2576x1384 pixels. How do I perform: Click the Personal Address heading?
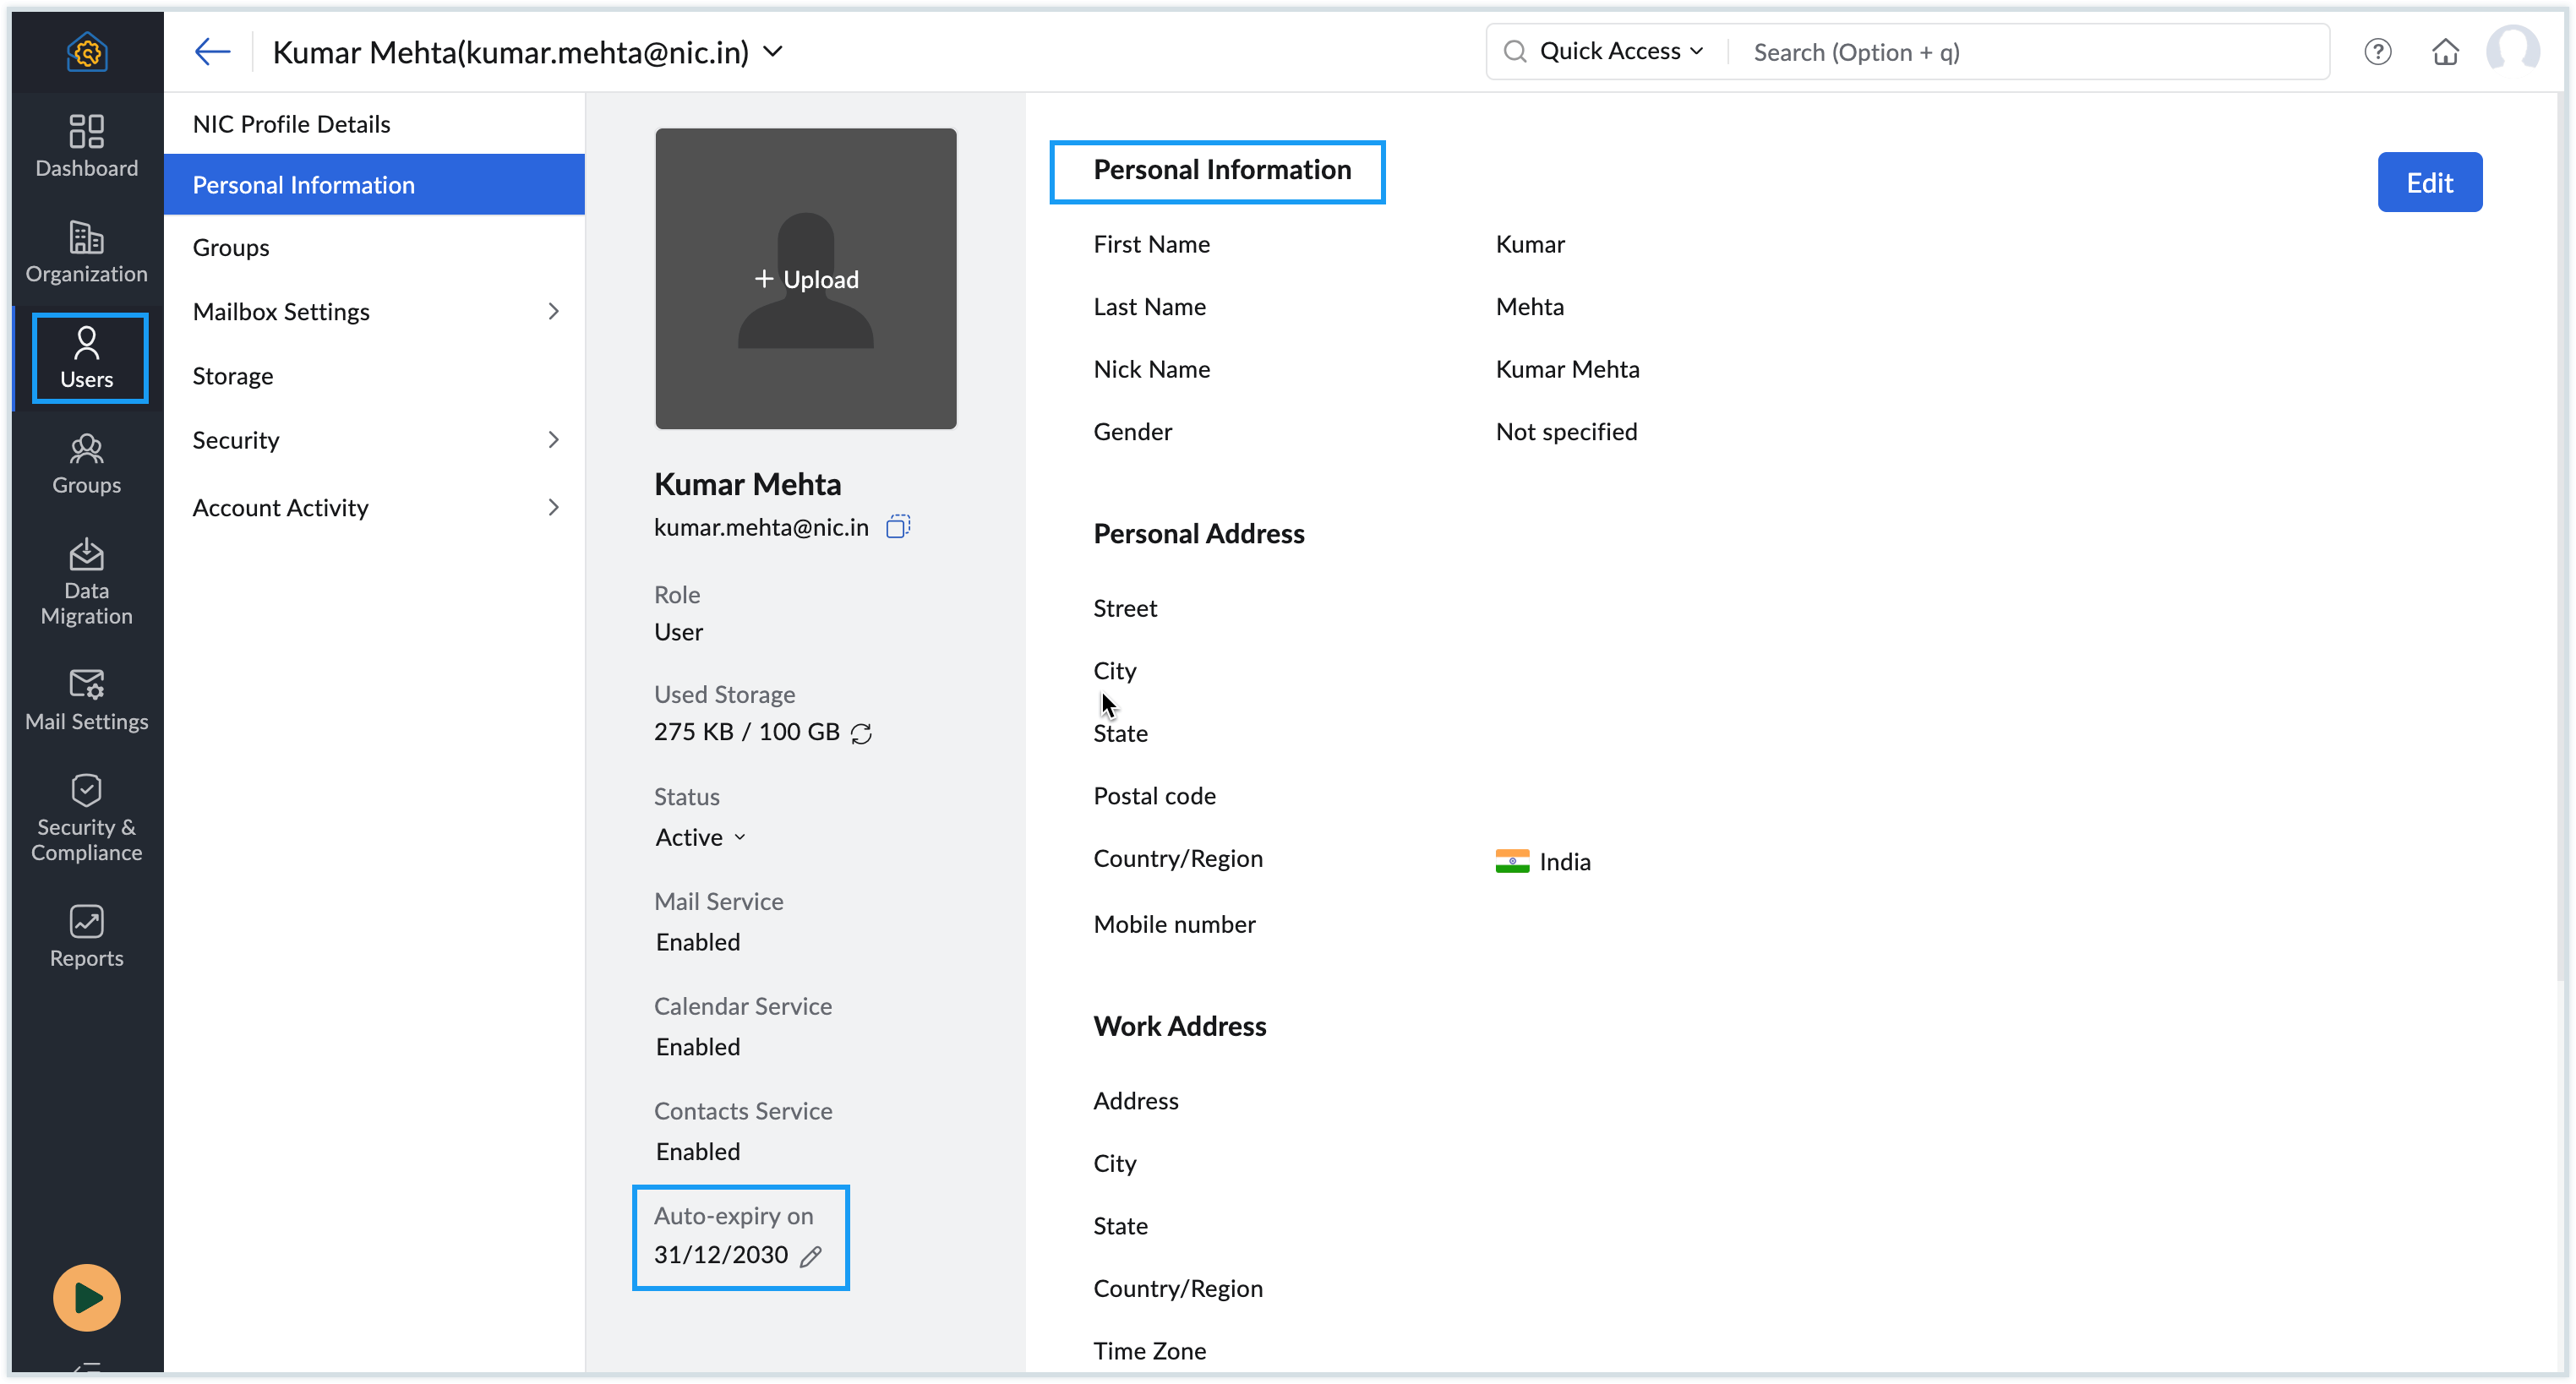1198,534
